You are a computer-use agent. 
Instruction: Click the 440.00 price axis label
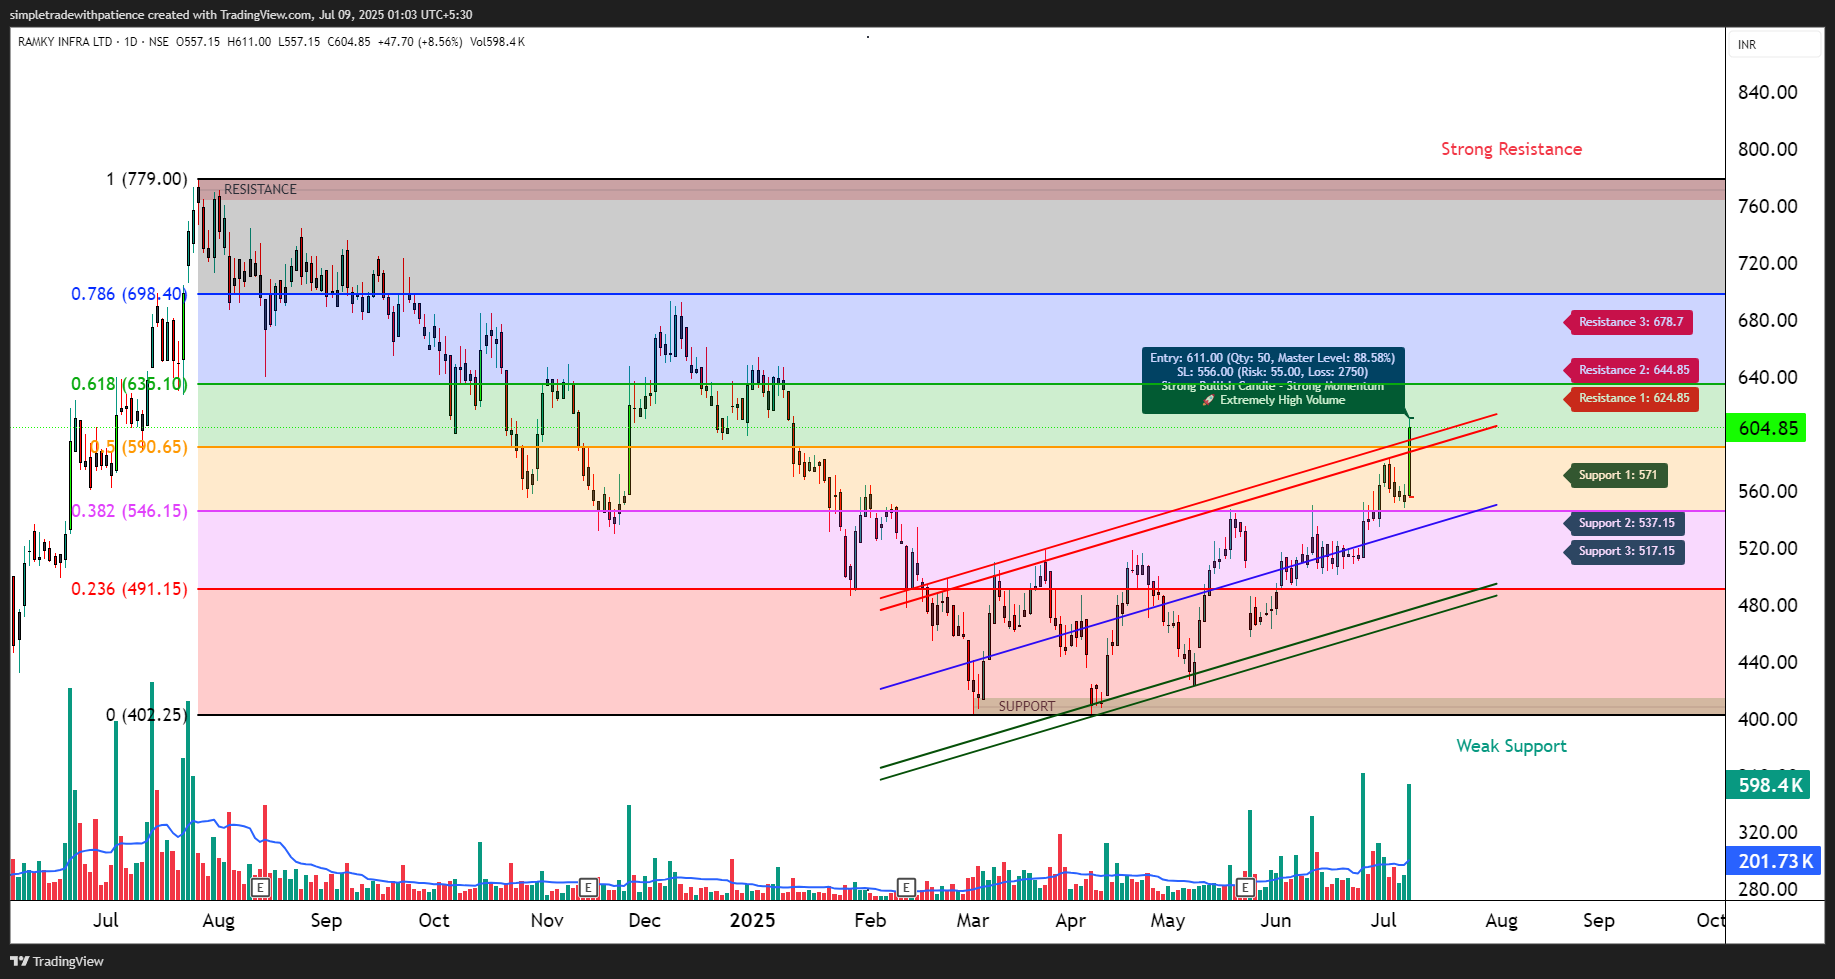click(x=1767, y=662)
